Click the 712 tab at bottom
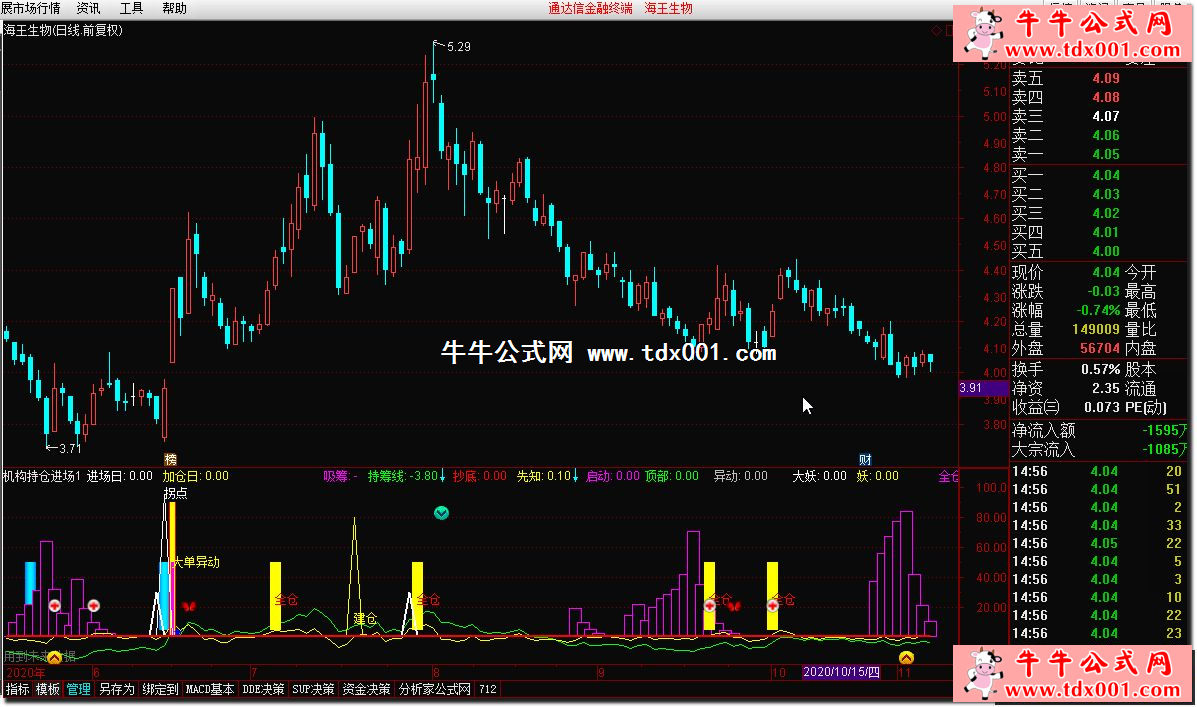Screen dimensions: 1197x707 pyautogui.click(x=488, y=689)
